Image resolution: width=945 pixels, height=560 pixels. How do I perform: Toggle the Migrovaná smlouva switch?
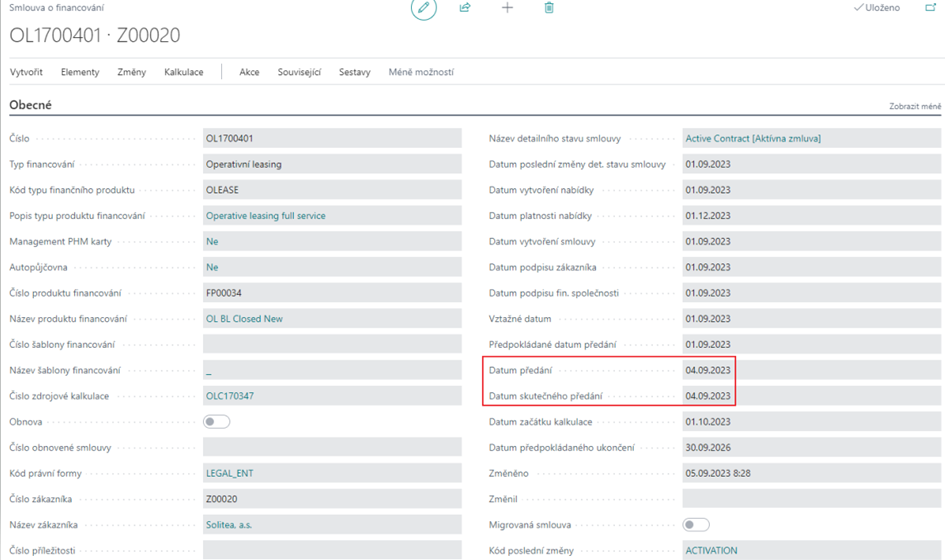696,524
